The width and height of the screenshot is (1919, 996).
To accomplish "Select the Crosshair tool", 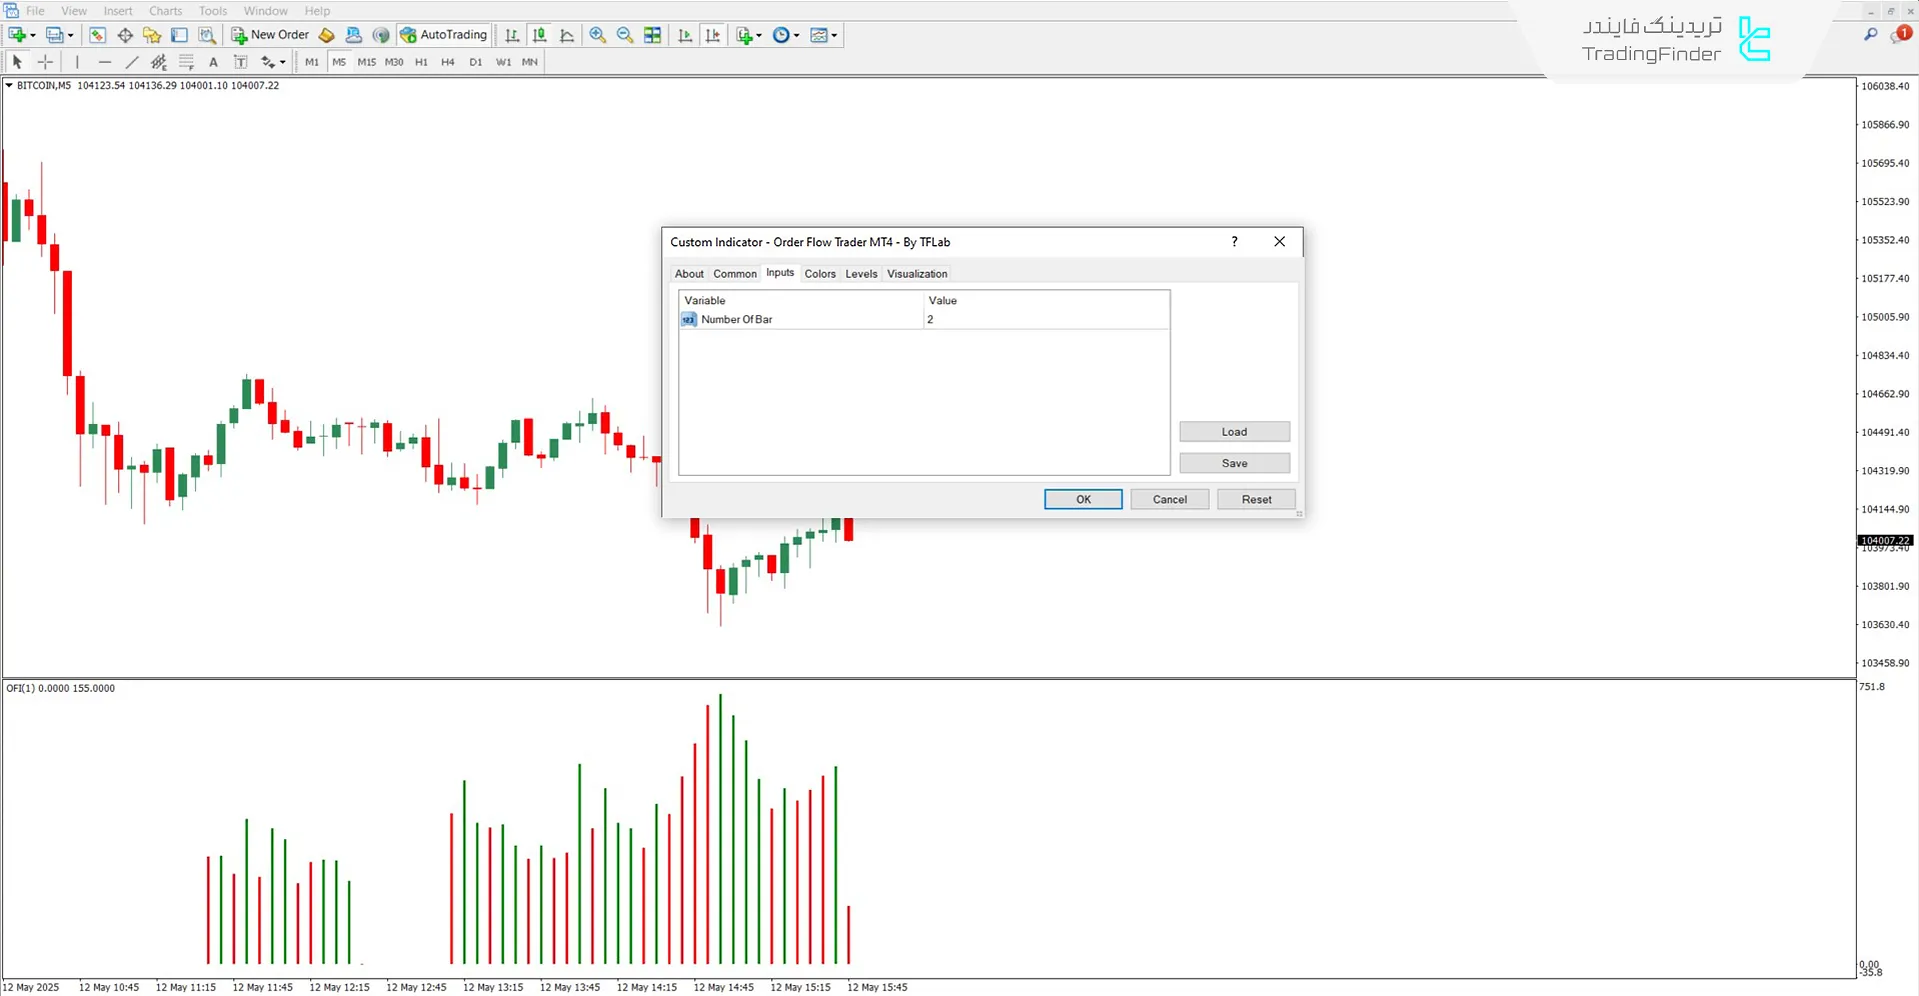I will pos(45,61).
